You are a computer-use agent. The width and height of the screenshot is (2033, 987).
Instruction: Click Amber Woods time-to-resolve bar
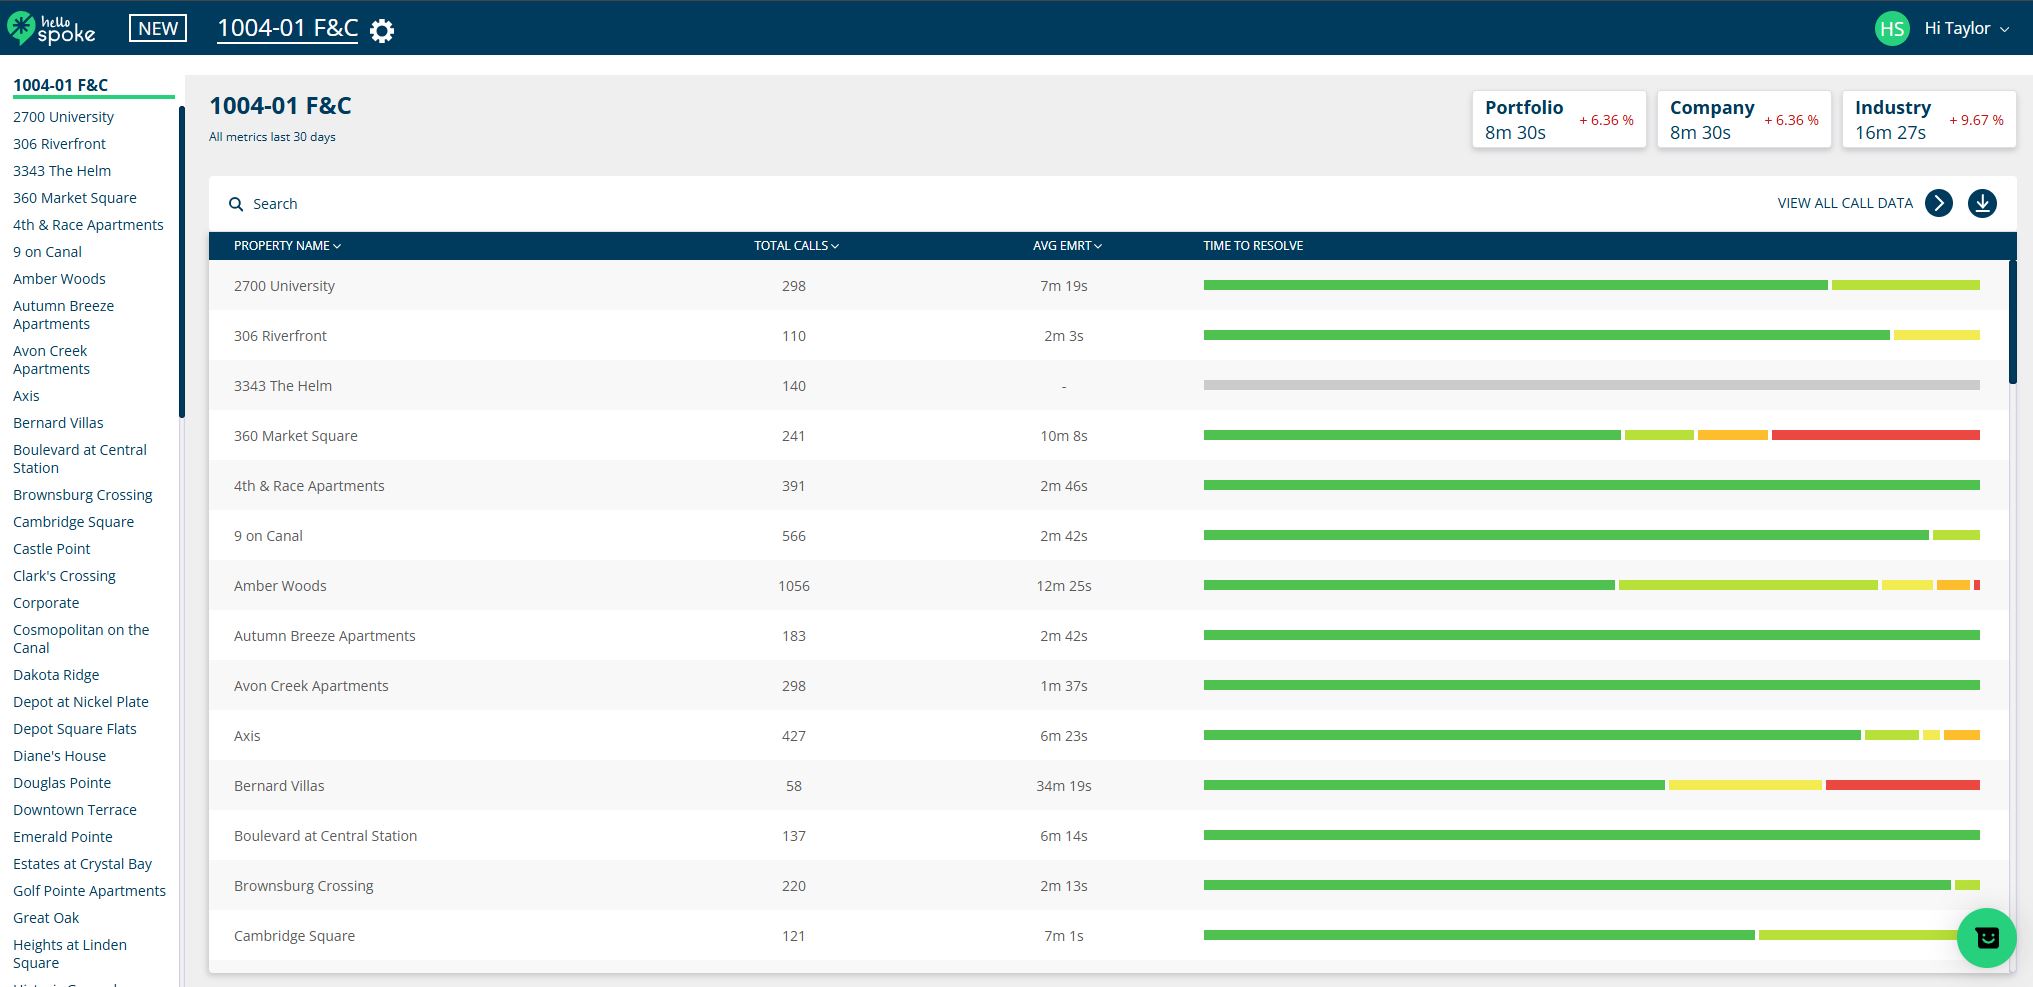click(x=1592, y=585)
